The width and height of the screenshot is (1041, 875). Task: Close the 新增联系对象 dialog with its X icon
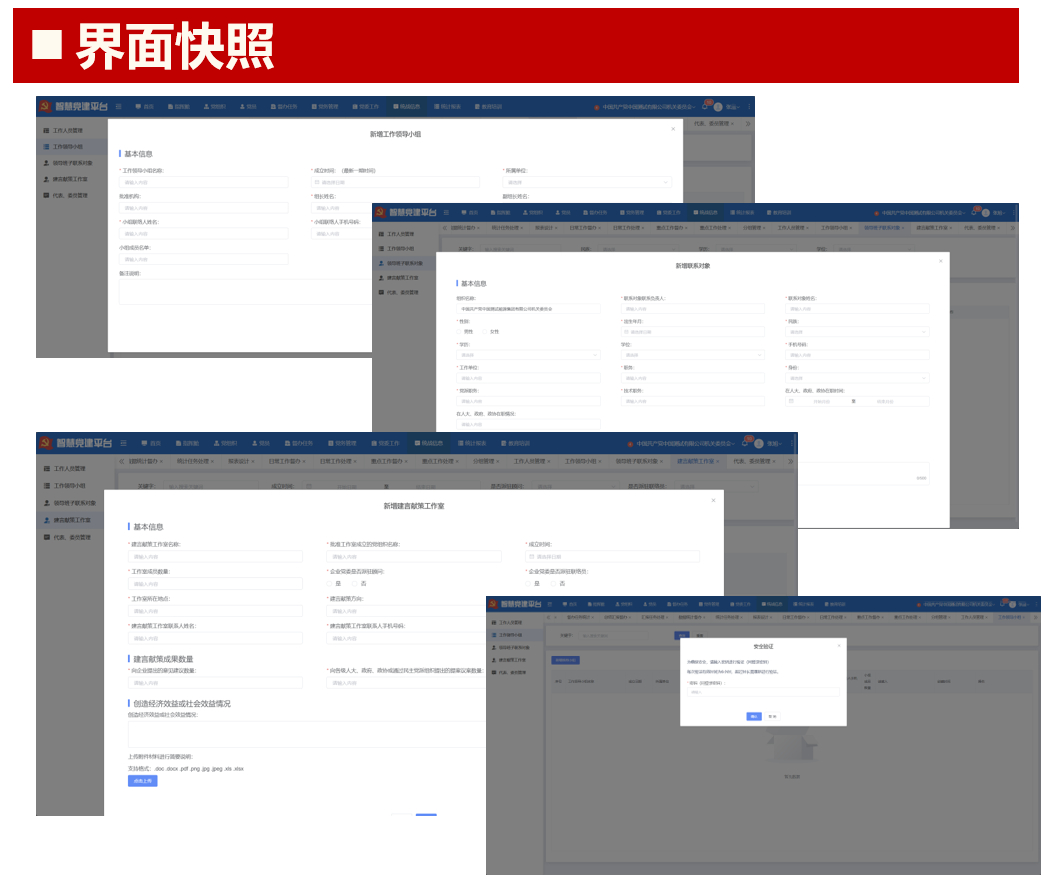pos(940,261)
